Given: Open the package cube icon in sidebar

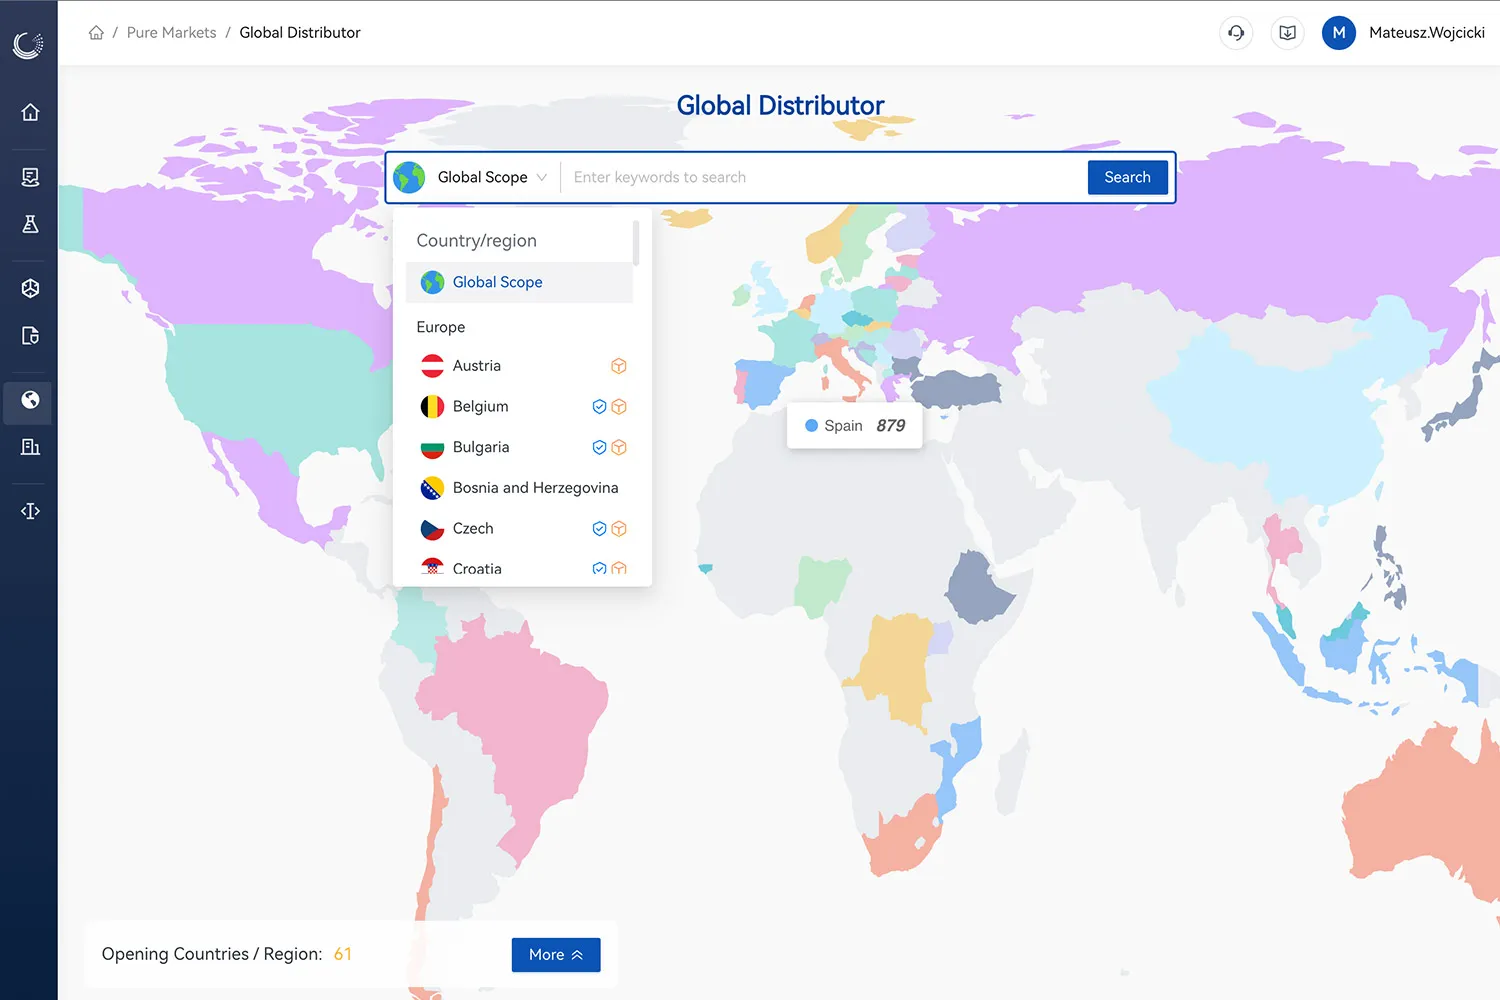Looking at the screenshot, I should 30,288.
